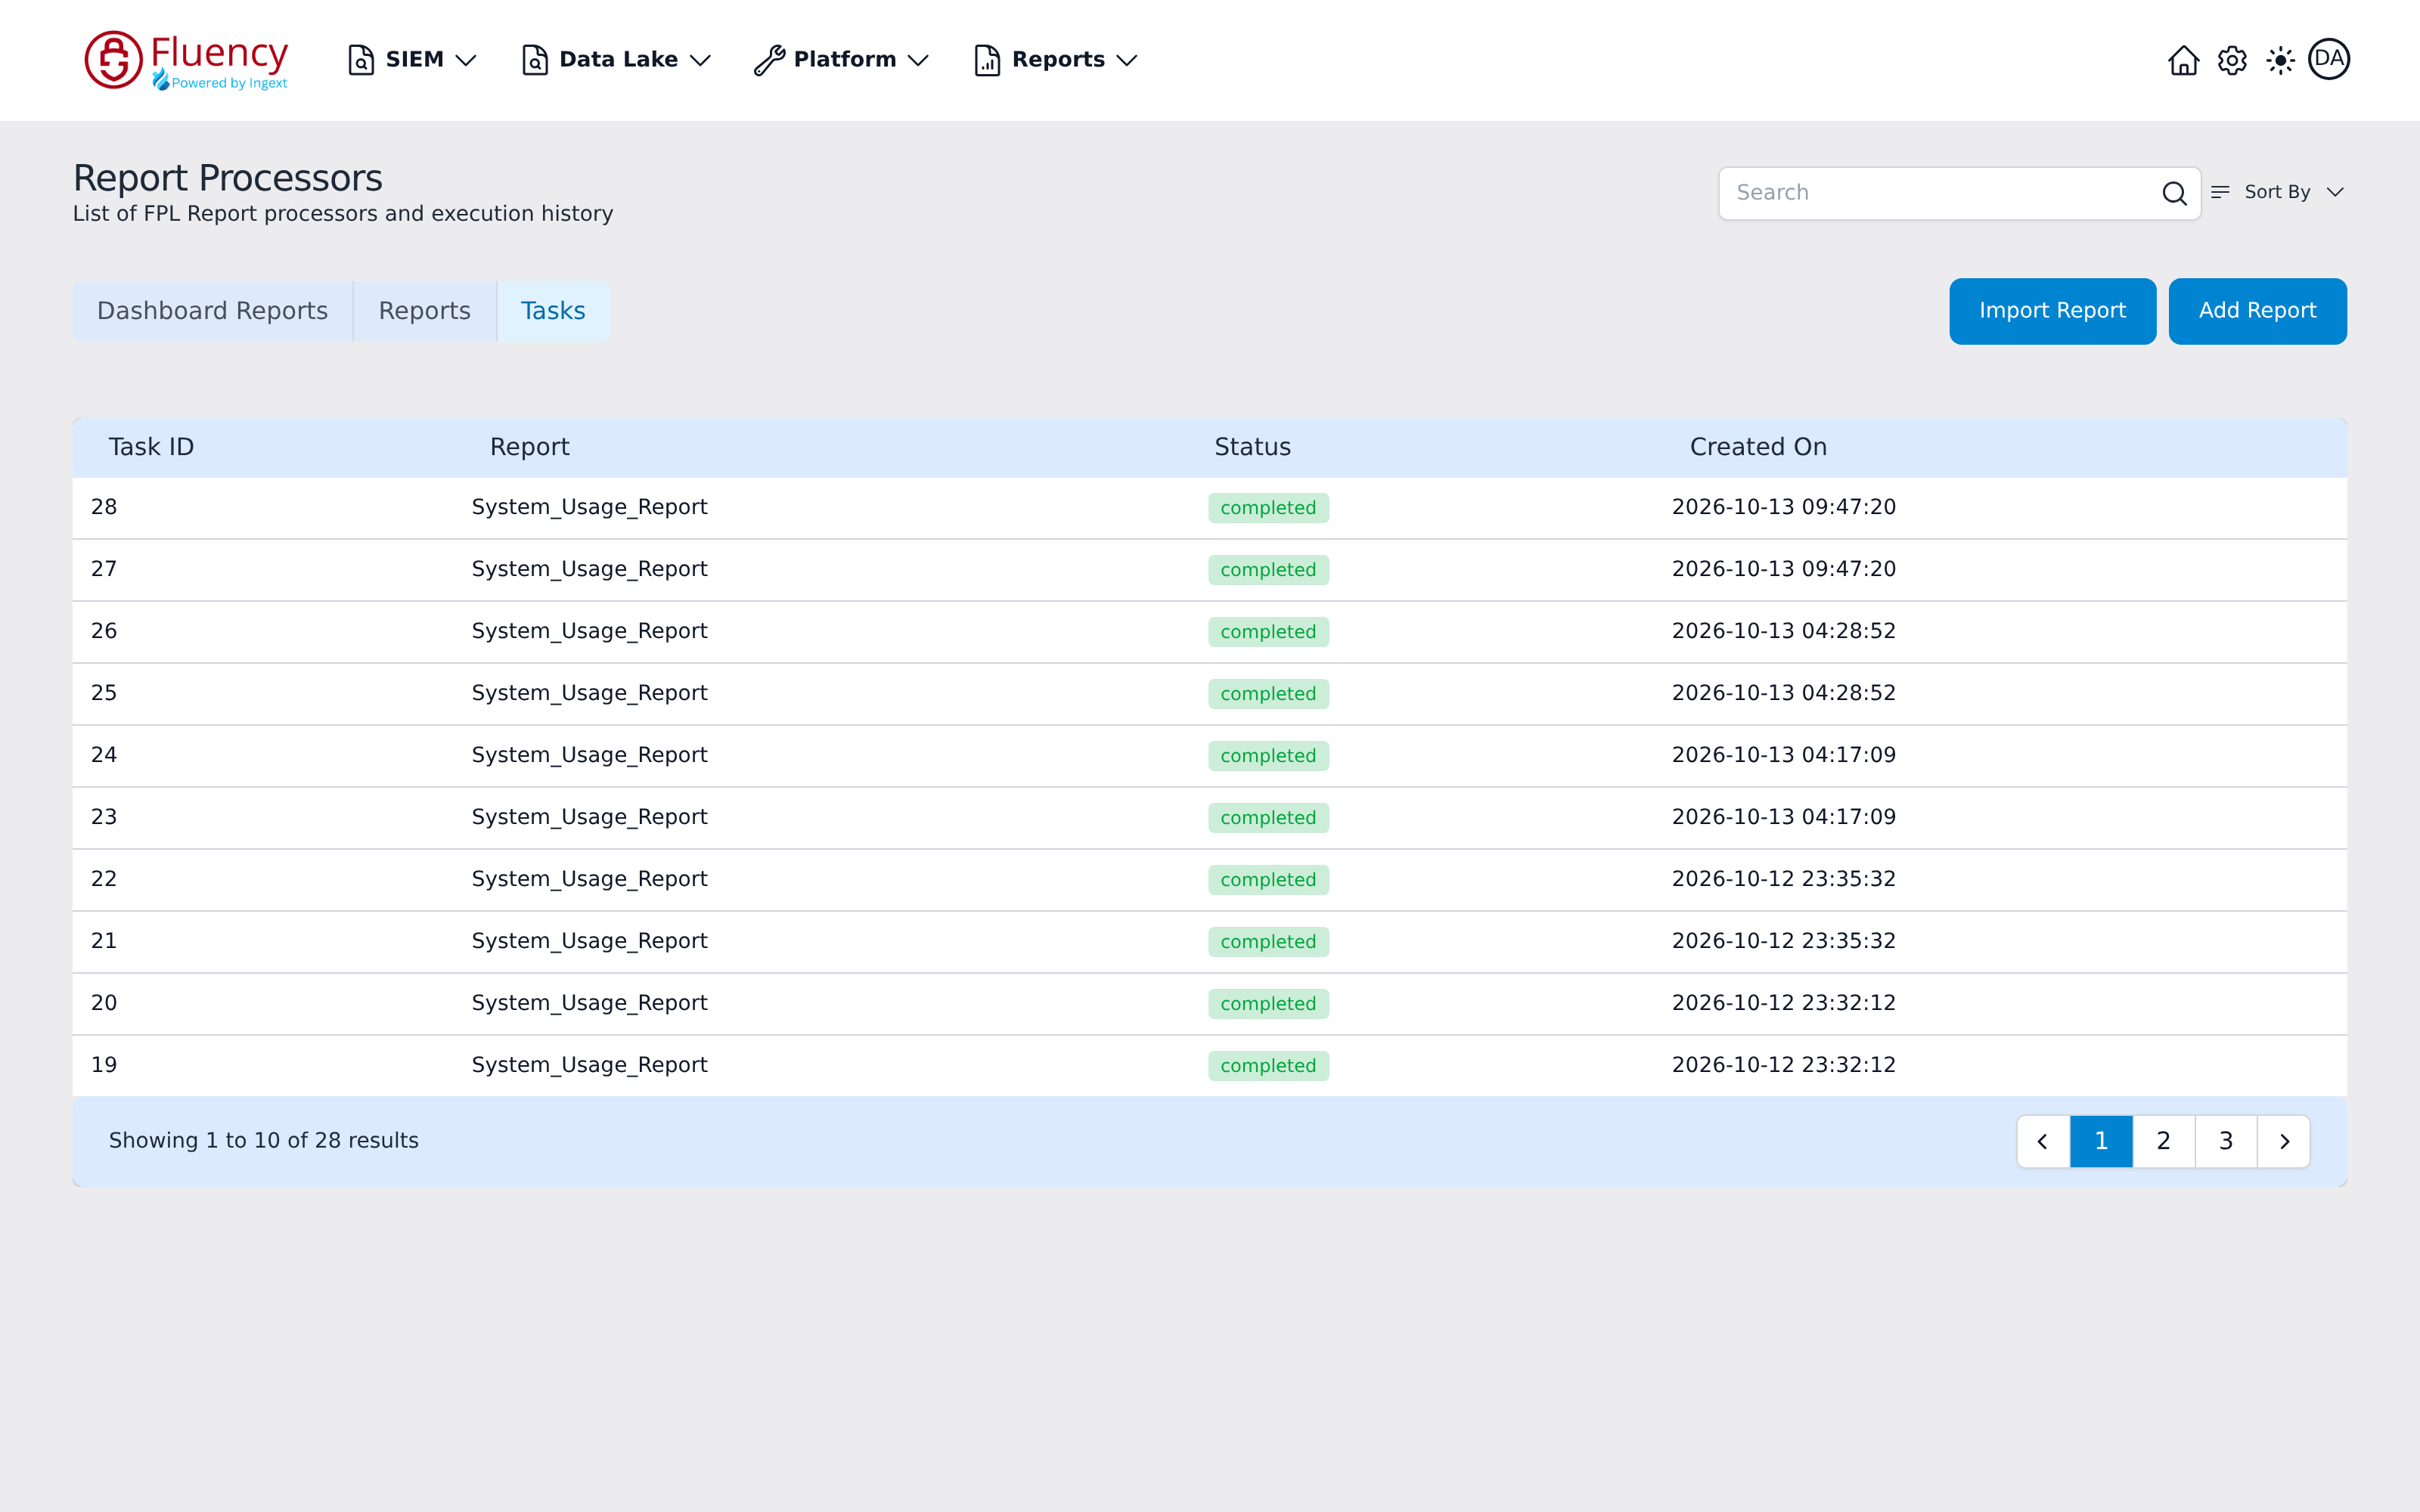Click System_Usage_Report in task 23 row

(589, 817)
